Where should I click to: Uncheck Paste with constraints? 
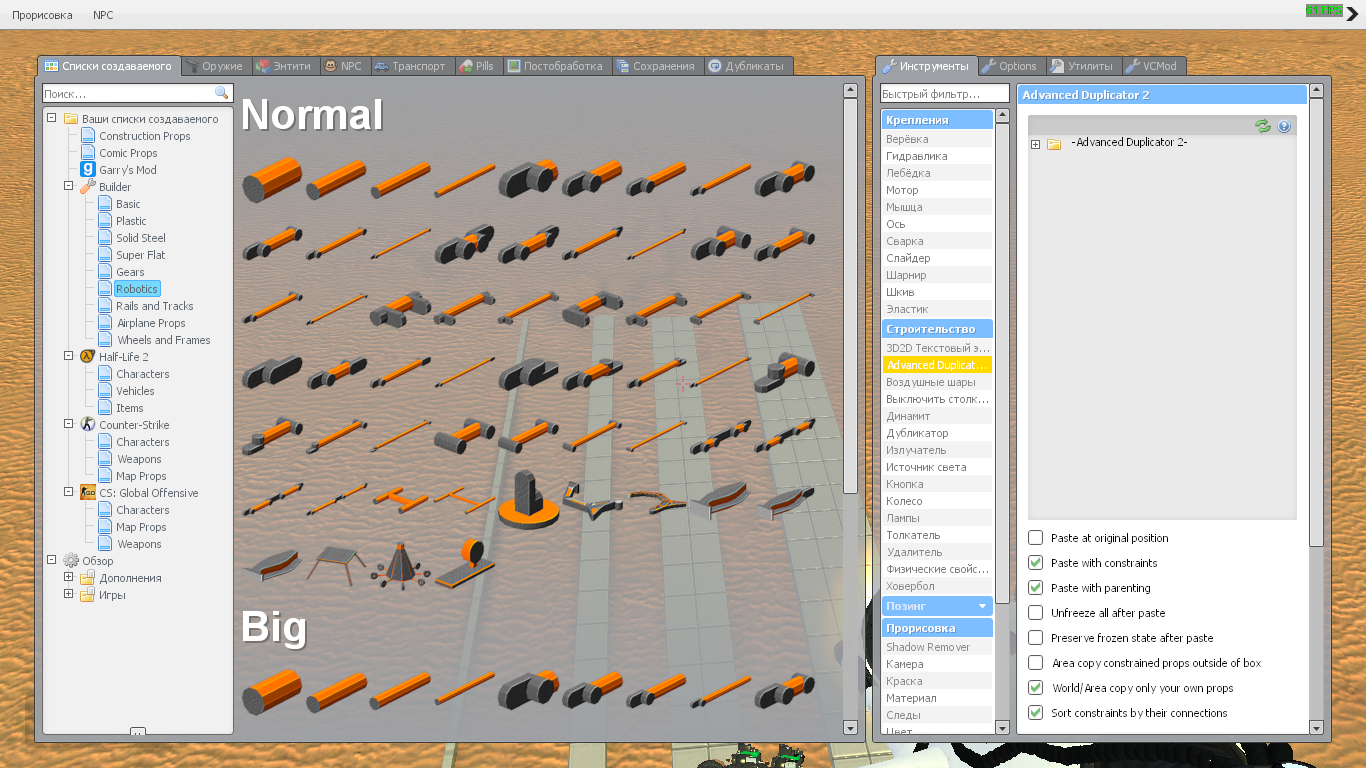tap(1036, 563)
